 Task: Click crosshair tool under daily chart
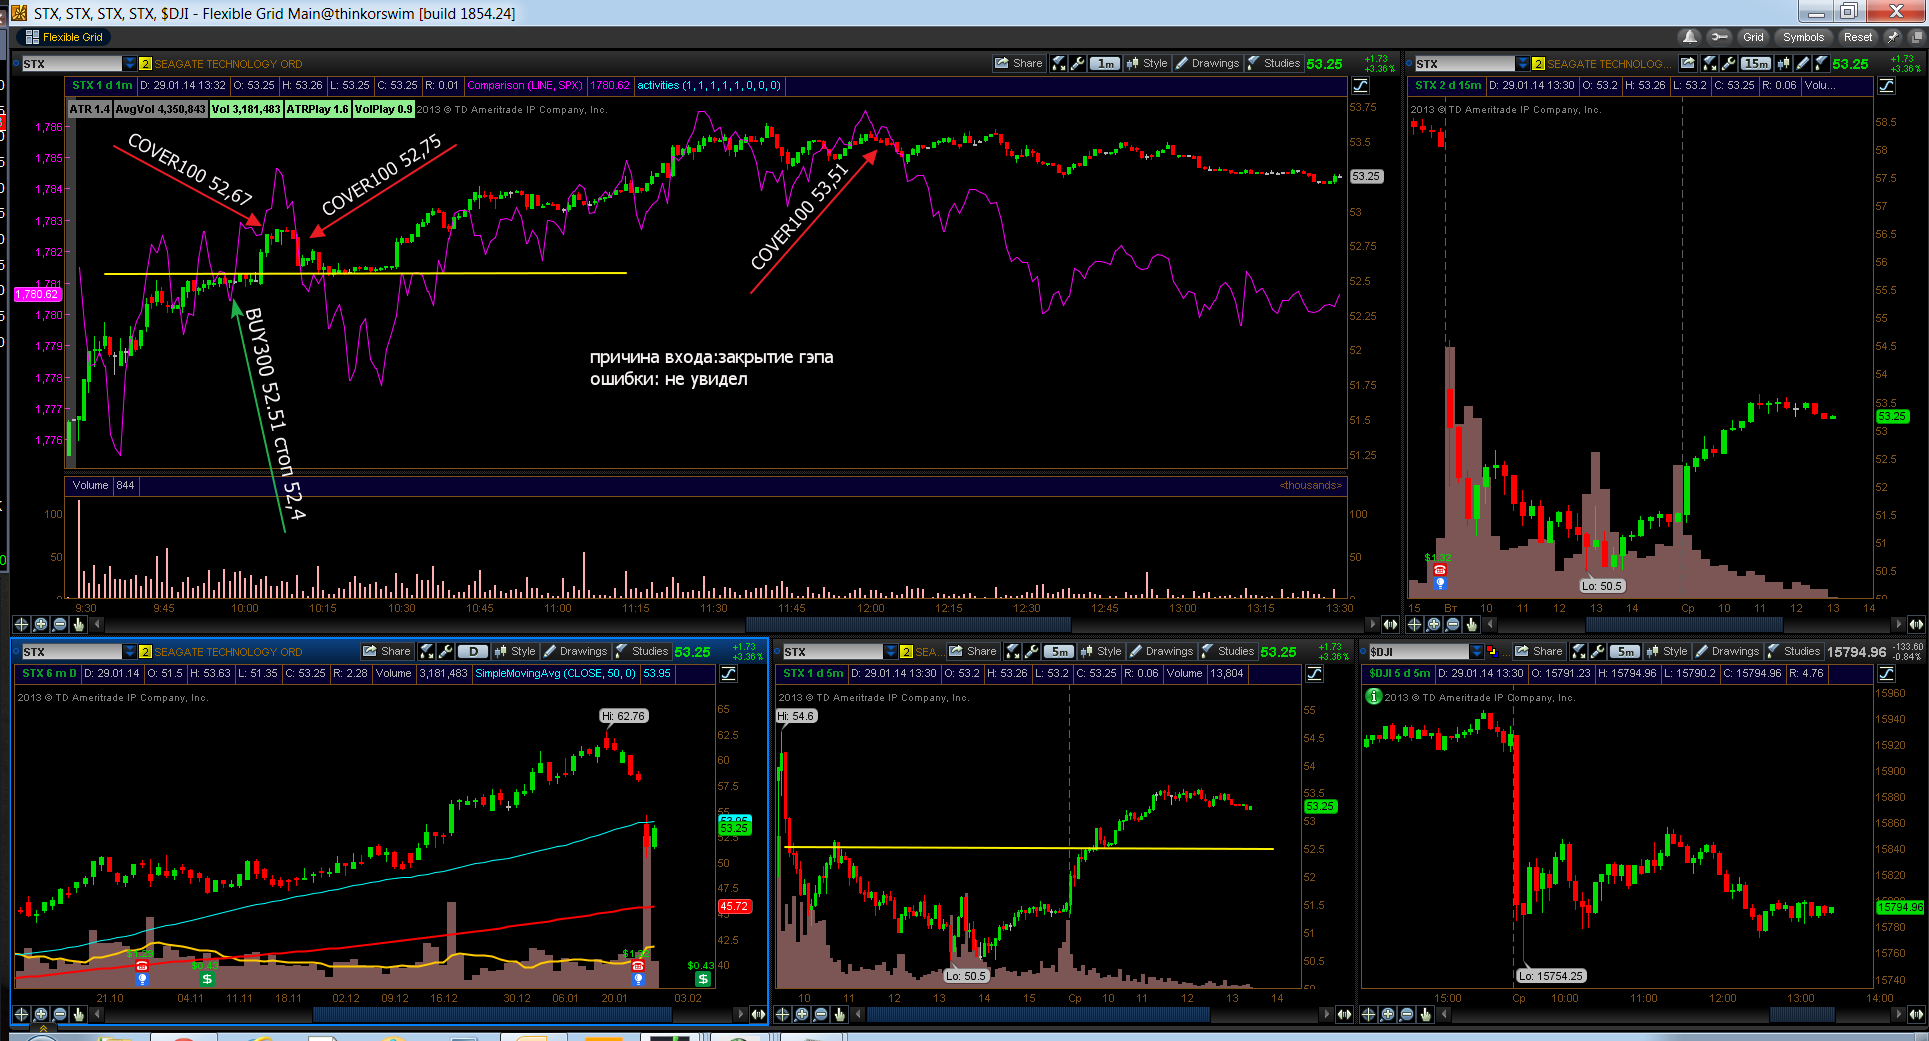coord(21,1014)
